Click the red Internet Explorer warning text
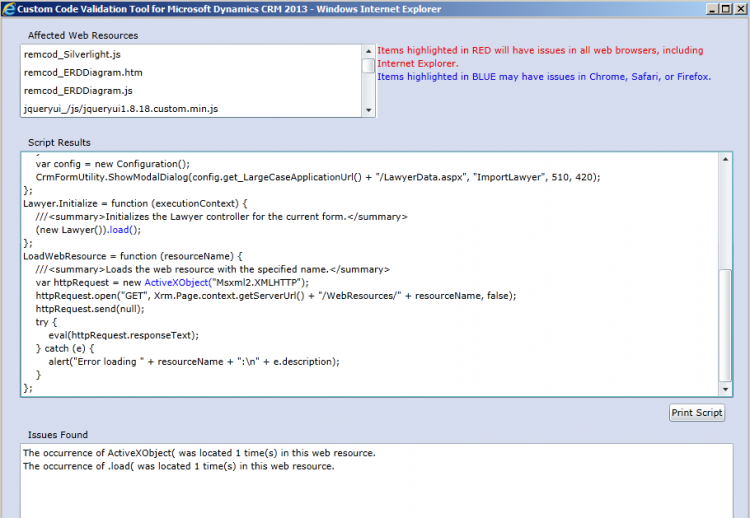 [x=540, y=57]
